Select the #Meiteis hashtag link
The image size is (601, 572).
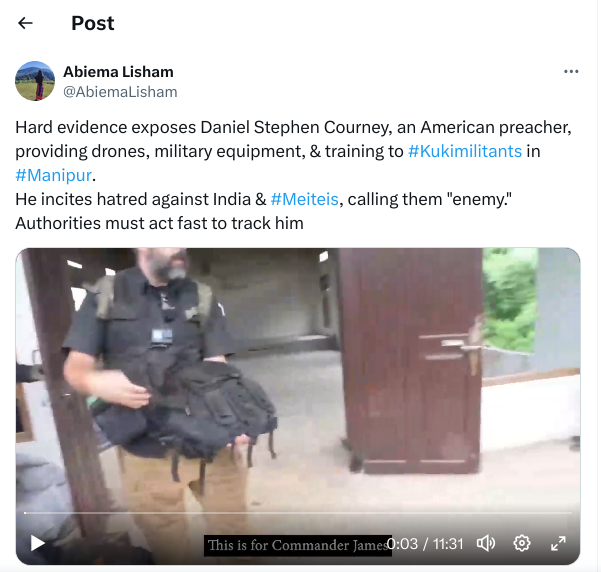(304, 199)
